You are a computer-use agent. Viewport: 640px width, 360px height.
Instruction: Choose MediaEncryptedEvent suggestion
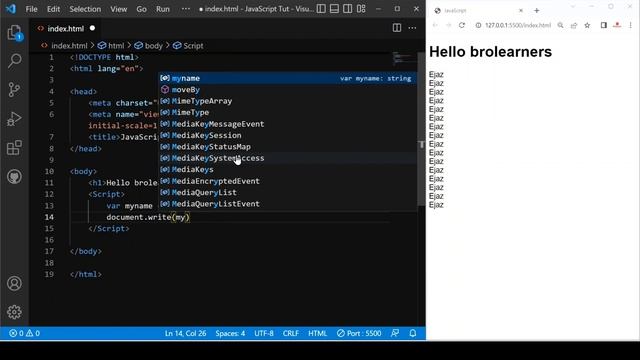[x=287, y=181]
